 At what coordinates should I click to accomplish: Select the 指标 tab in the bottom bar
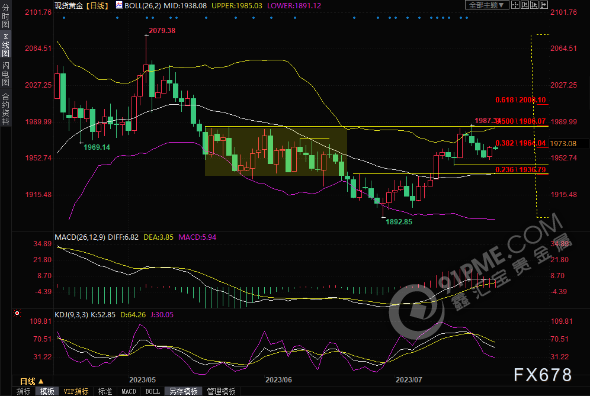click(x=23, y=391)
